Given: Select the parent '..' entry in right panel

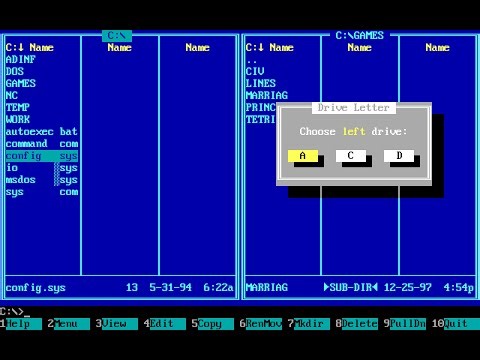Looking at the screenshot, I should pyautogui.click(x=252, y=60).
